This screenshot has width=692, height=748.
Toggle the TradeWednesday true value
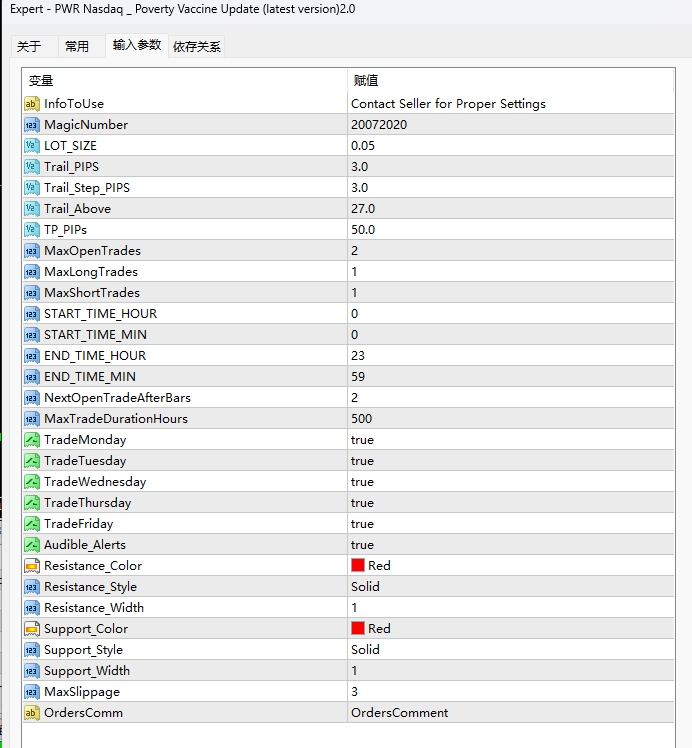point(362,482)
